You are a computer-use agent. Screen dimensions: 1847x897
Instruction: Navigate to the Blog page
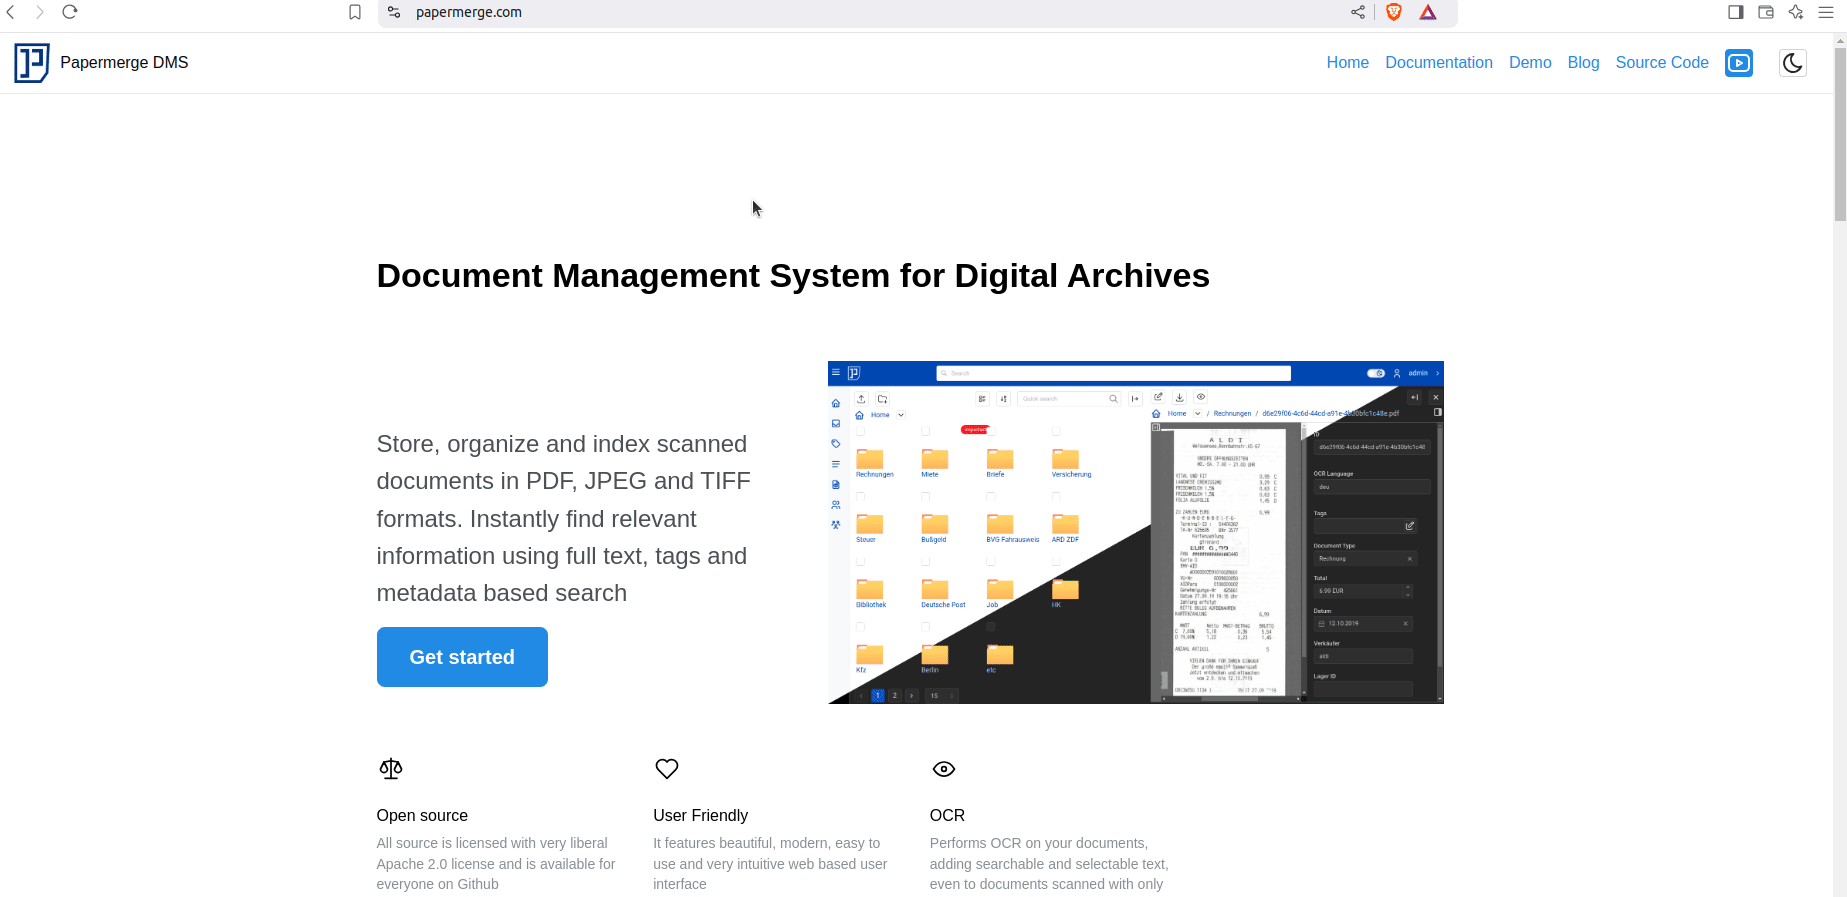coord(1583,63)
